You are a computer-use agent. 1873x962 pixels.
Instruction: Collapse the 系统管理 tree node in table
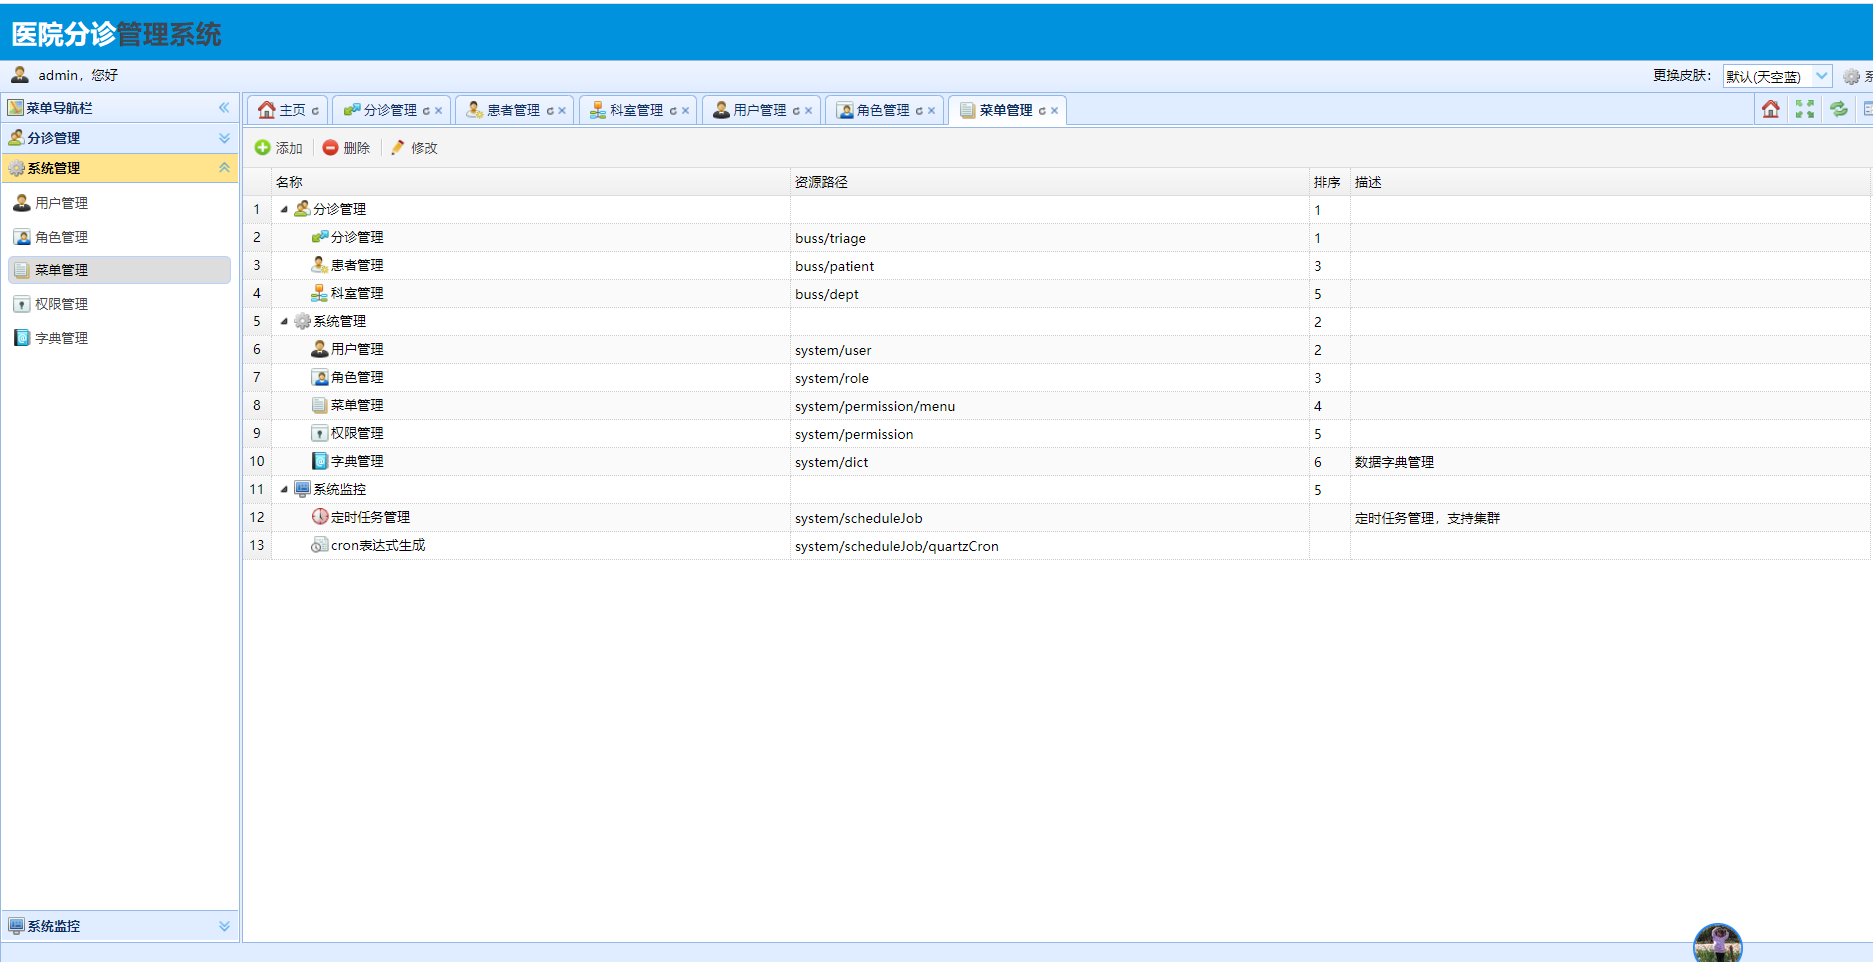click(x=284, y=321)
